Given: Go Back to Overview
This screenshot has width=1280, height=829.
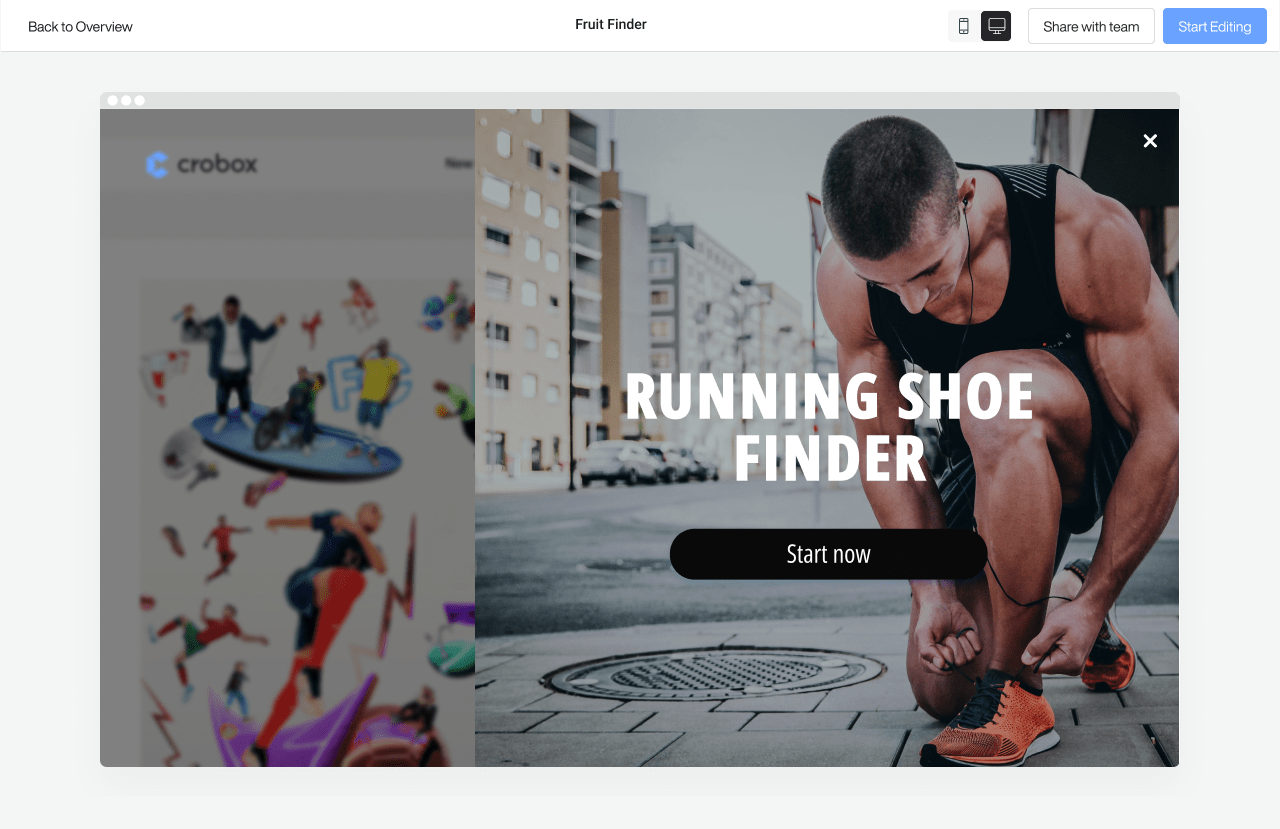Looking at the screenshot, I should (x=80, y=26).
